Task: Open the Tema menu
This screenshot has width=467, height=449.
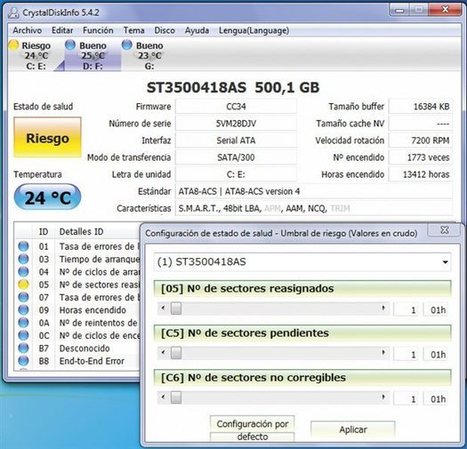Action: (134, 30)
